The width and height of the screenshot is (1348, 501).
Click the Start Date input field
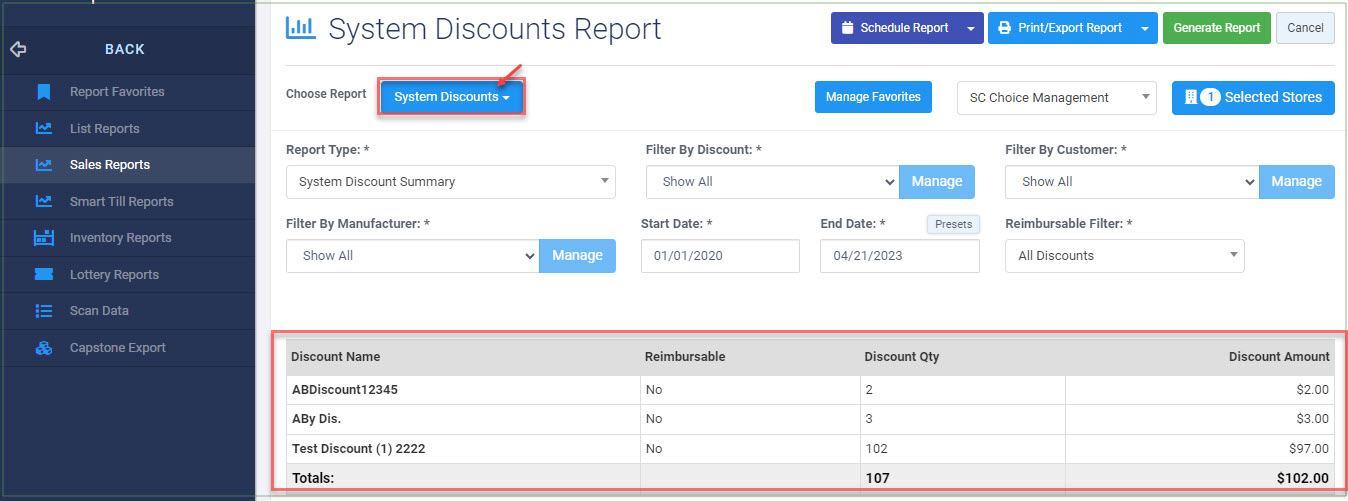(x=720, y=256)
